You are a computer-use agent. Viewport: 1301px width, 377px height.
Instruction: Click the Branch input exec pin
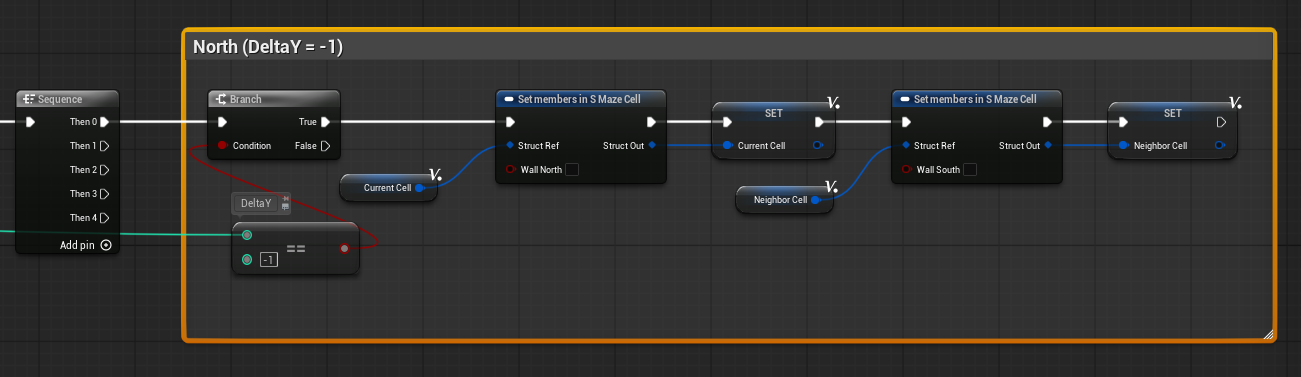222,122
